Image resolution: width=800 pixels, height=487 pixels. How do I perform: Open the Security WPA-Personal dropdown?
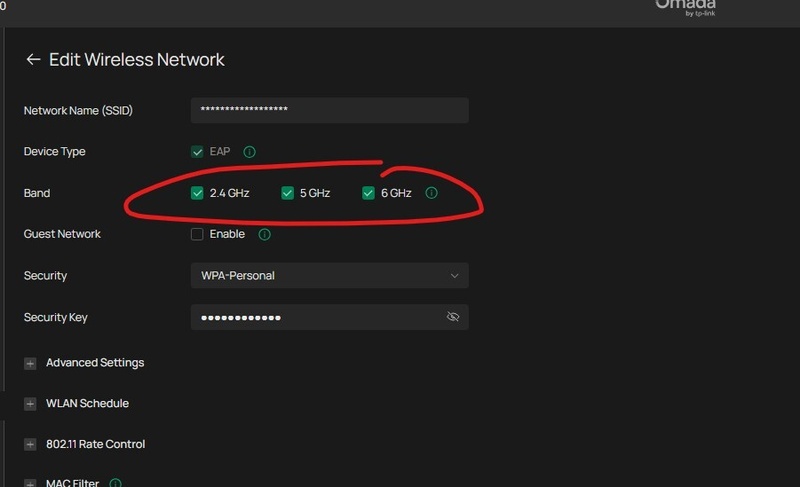(x=330, y=275)
